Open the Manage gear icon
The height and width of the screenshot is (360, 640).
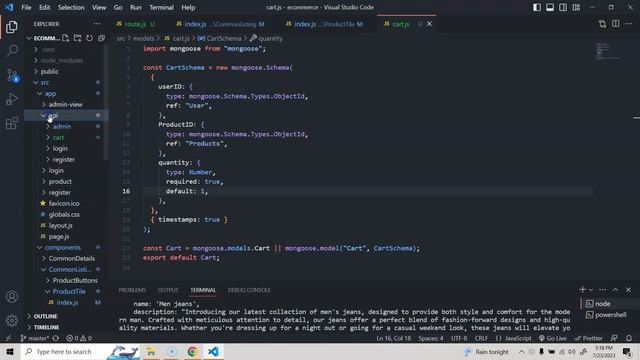click(x=12, y=321)
